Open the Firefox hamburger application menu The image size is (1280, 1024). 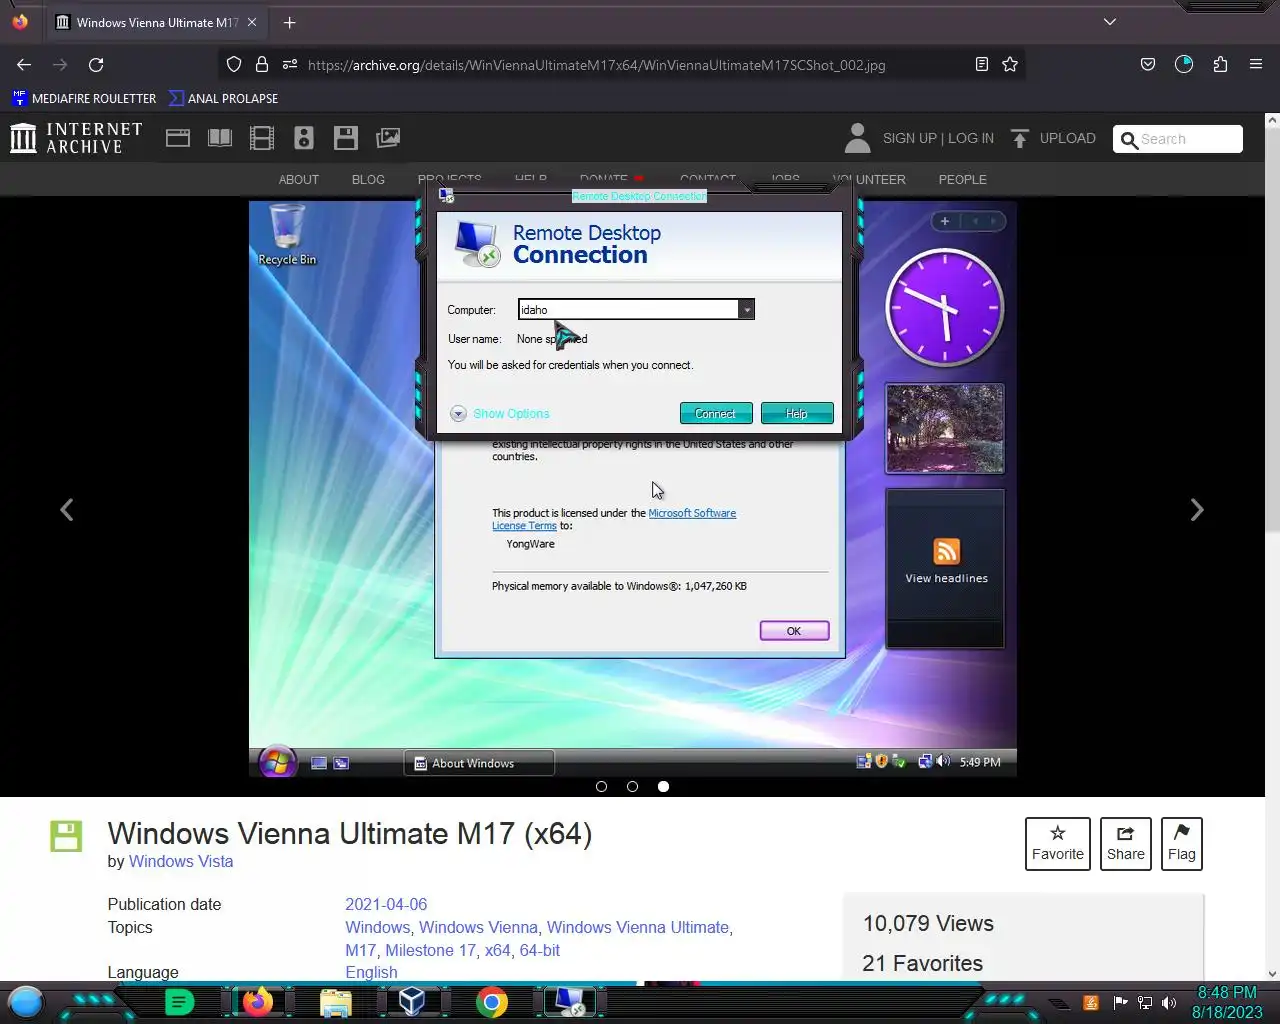1256,64
